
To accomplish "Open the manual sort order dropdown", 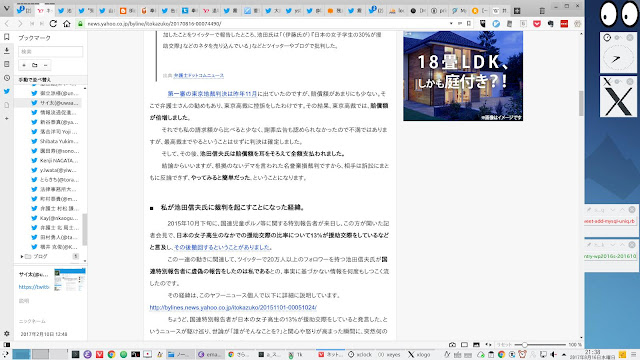I will click(x=51, y=80).
